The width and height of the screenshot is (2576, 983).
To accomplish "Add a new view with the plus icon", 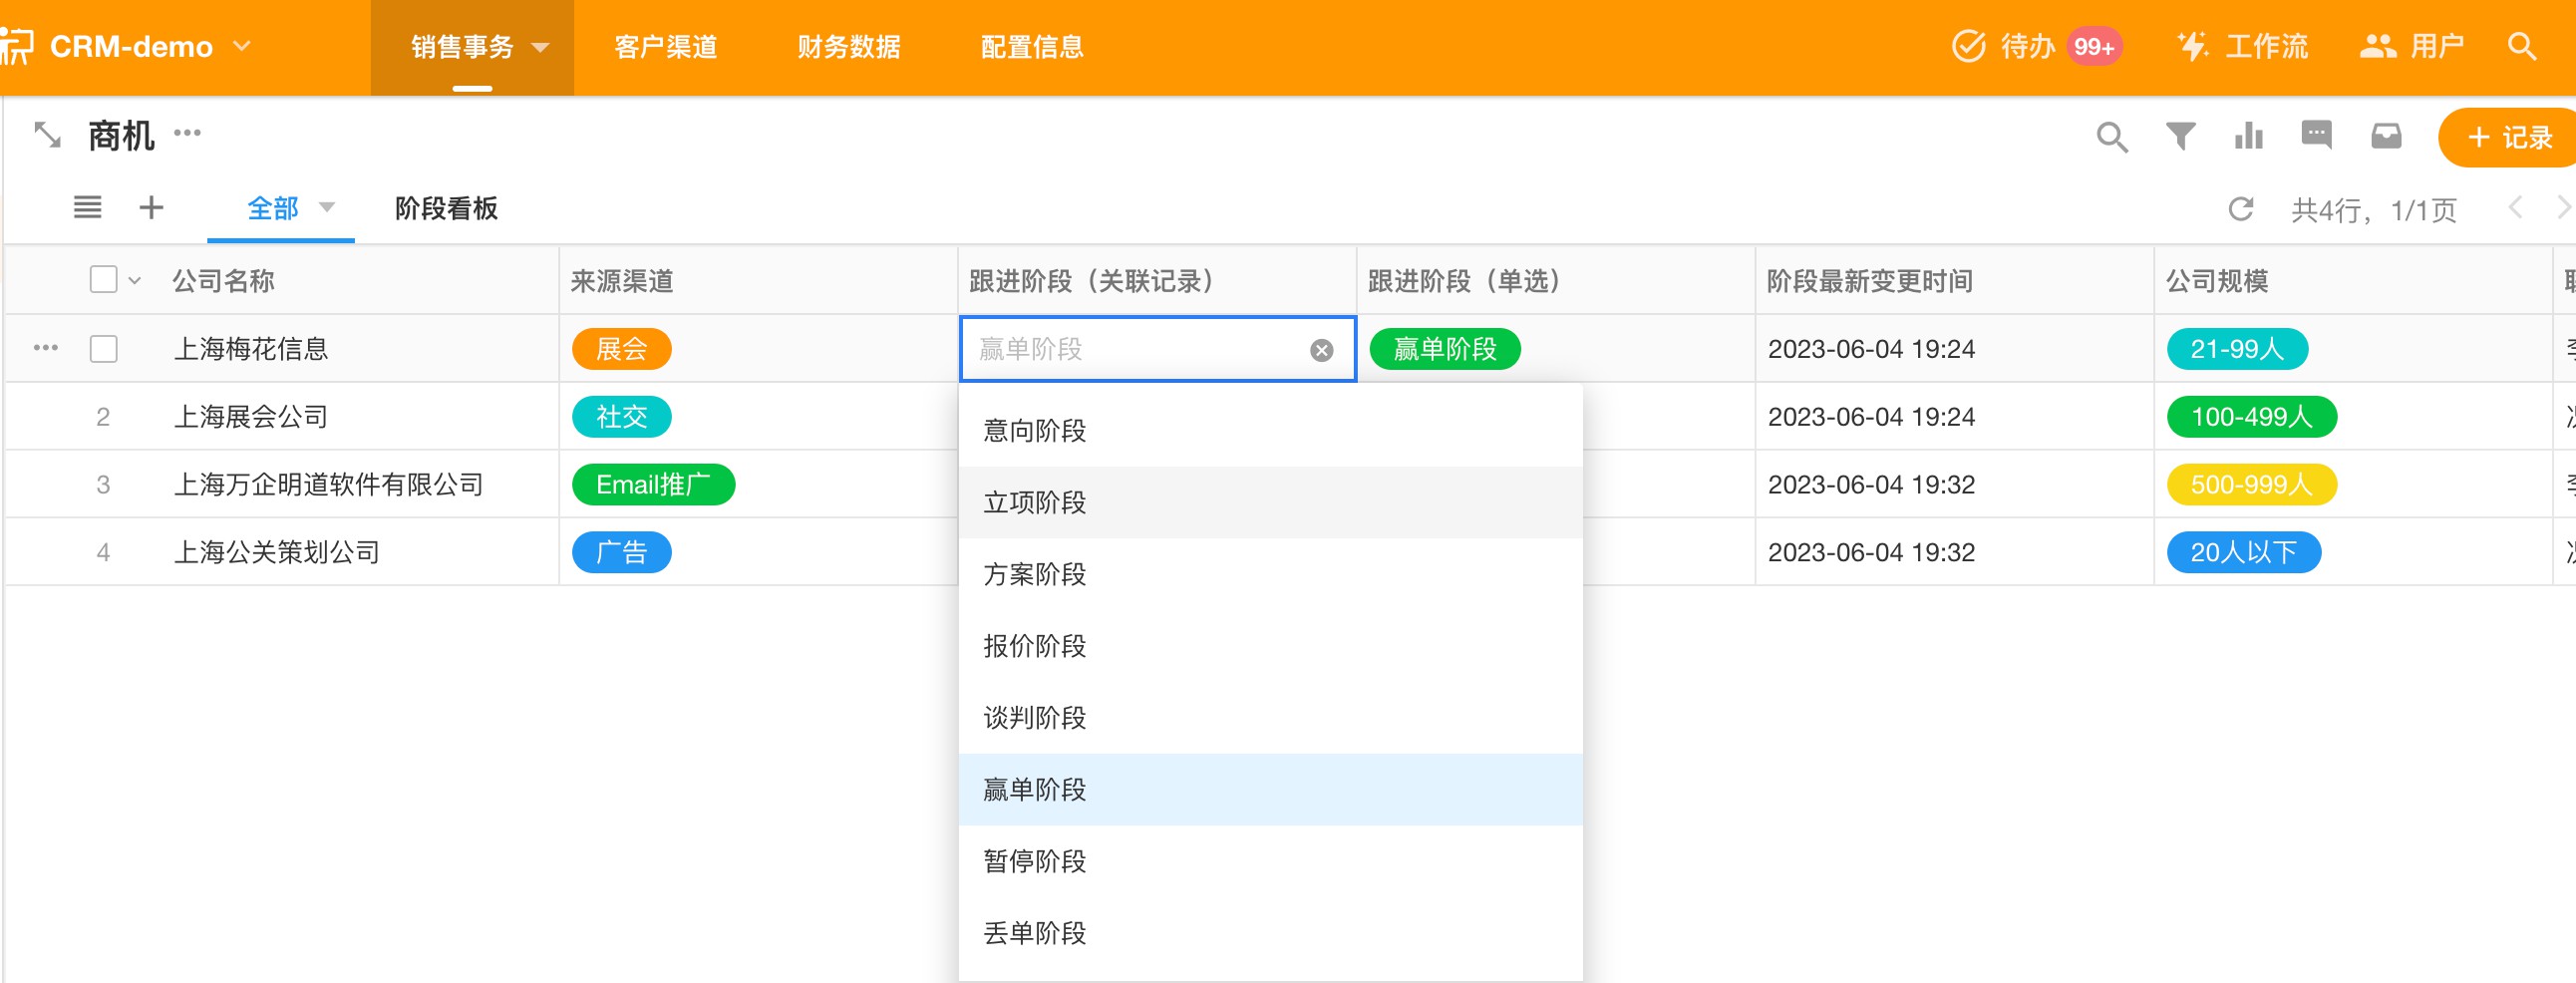I will [x=151, y=207].
